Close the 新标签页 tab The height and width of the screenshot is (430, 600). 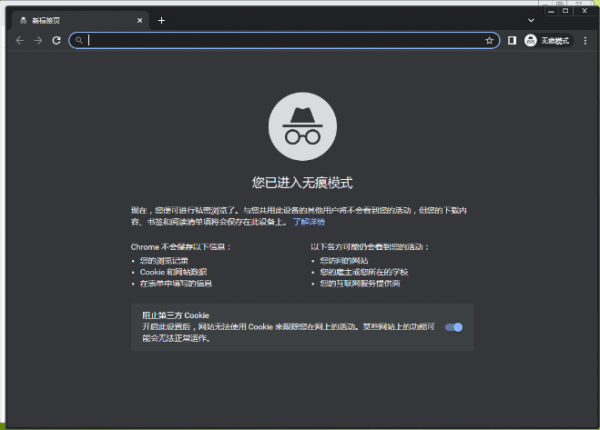[x=140, y=21]
